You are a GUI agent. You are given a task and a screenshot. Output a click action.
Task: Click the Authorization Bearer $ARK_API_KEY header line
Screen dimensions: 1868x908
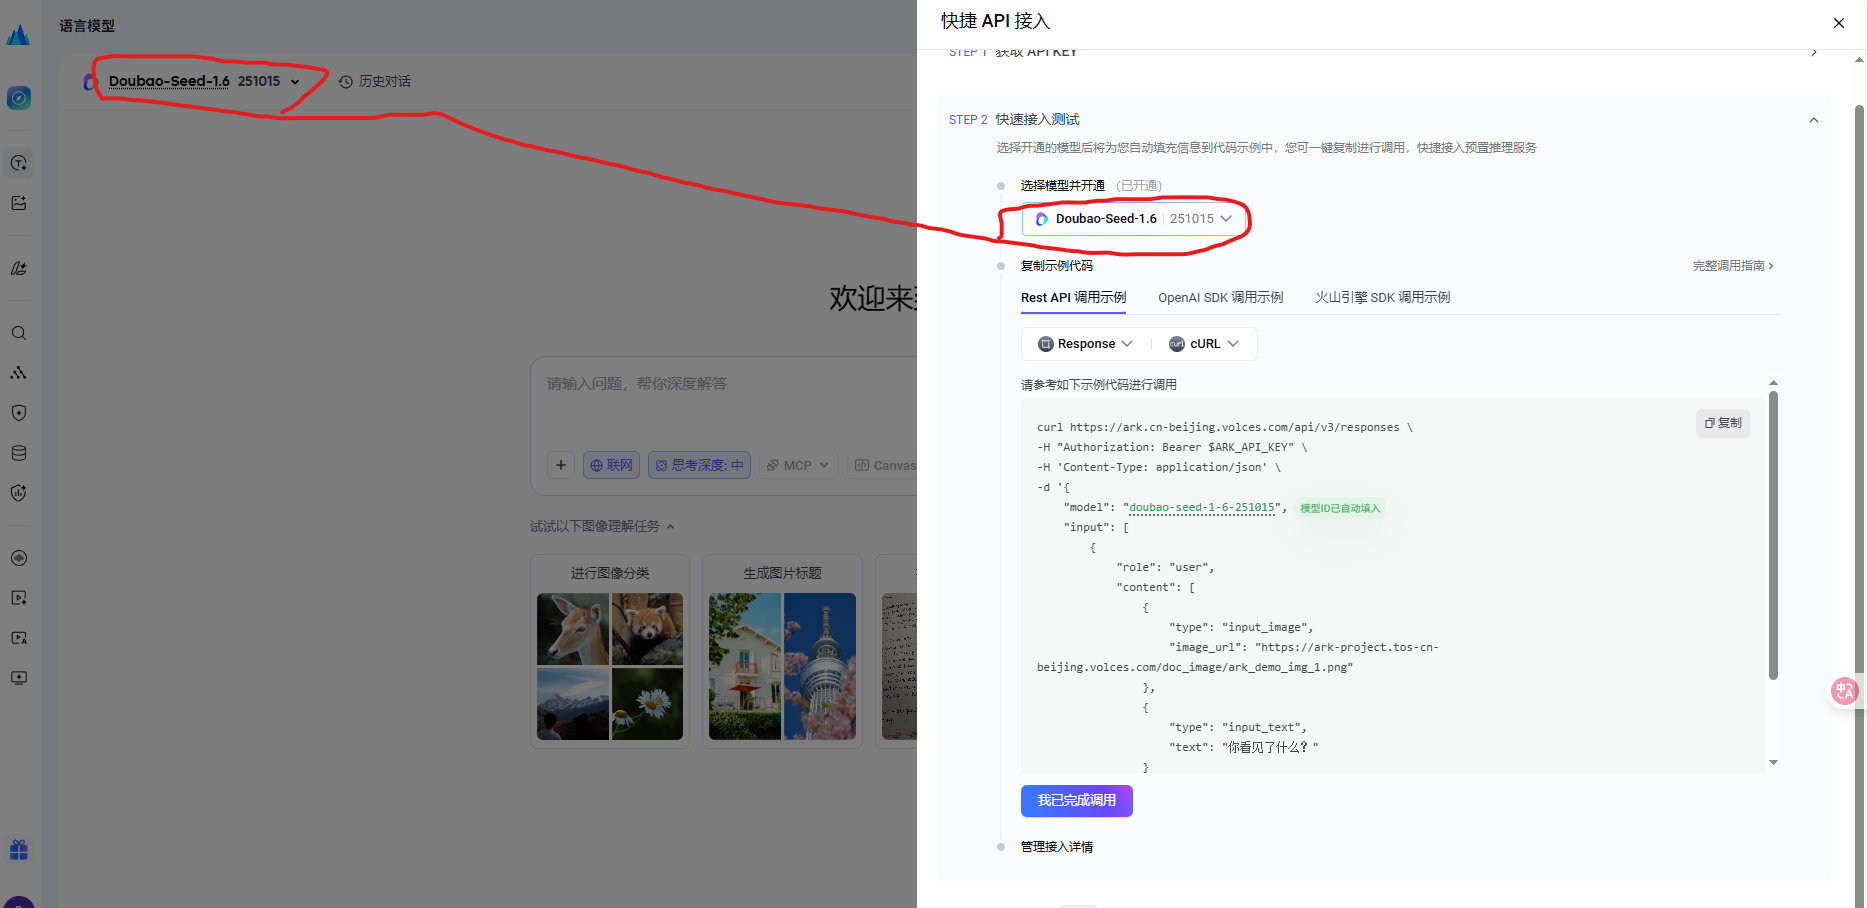[x=1171, y=448]
